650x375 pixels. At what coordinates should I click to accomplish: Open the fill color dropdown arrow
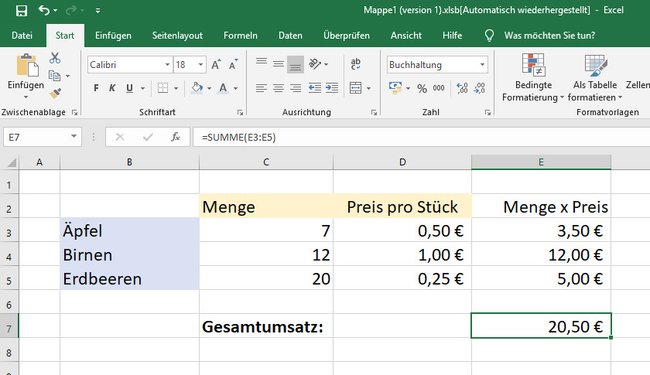coord(209,88)
